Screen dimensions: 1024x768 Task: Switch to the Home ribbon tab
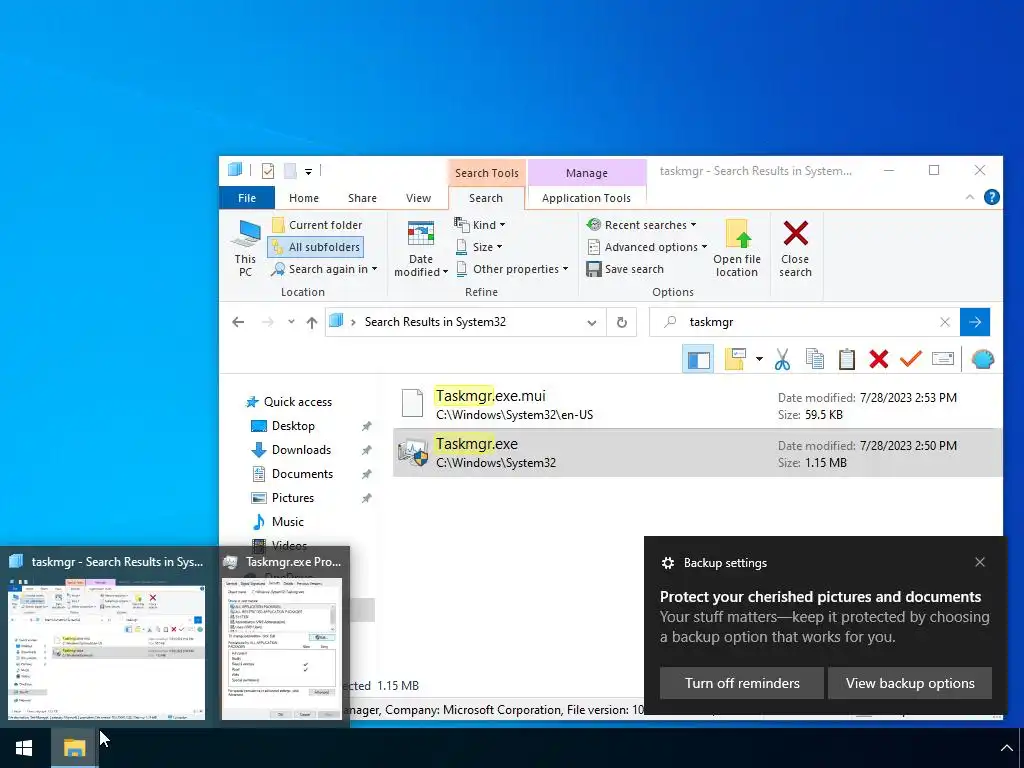click(x=304, y=198)
